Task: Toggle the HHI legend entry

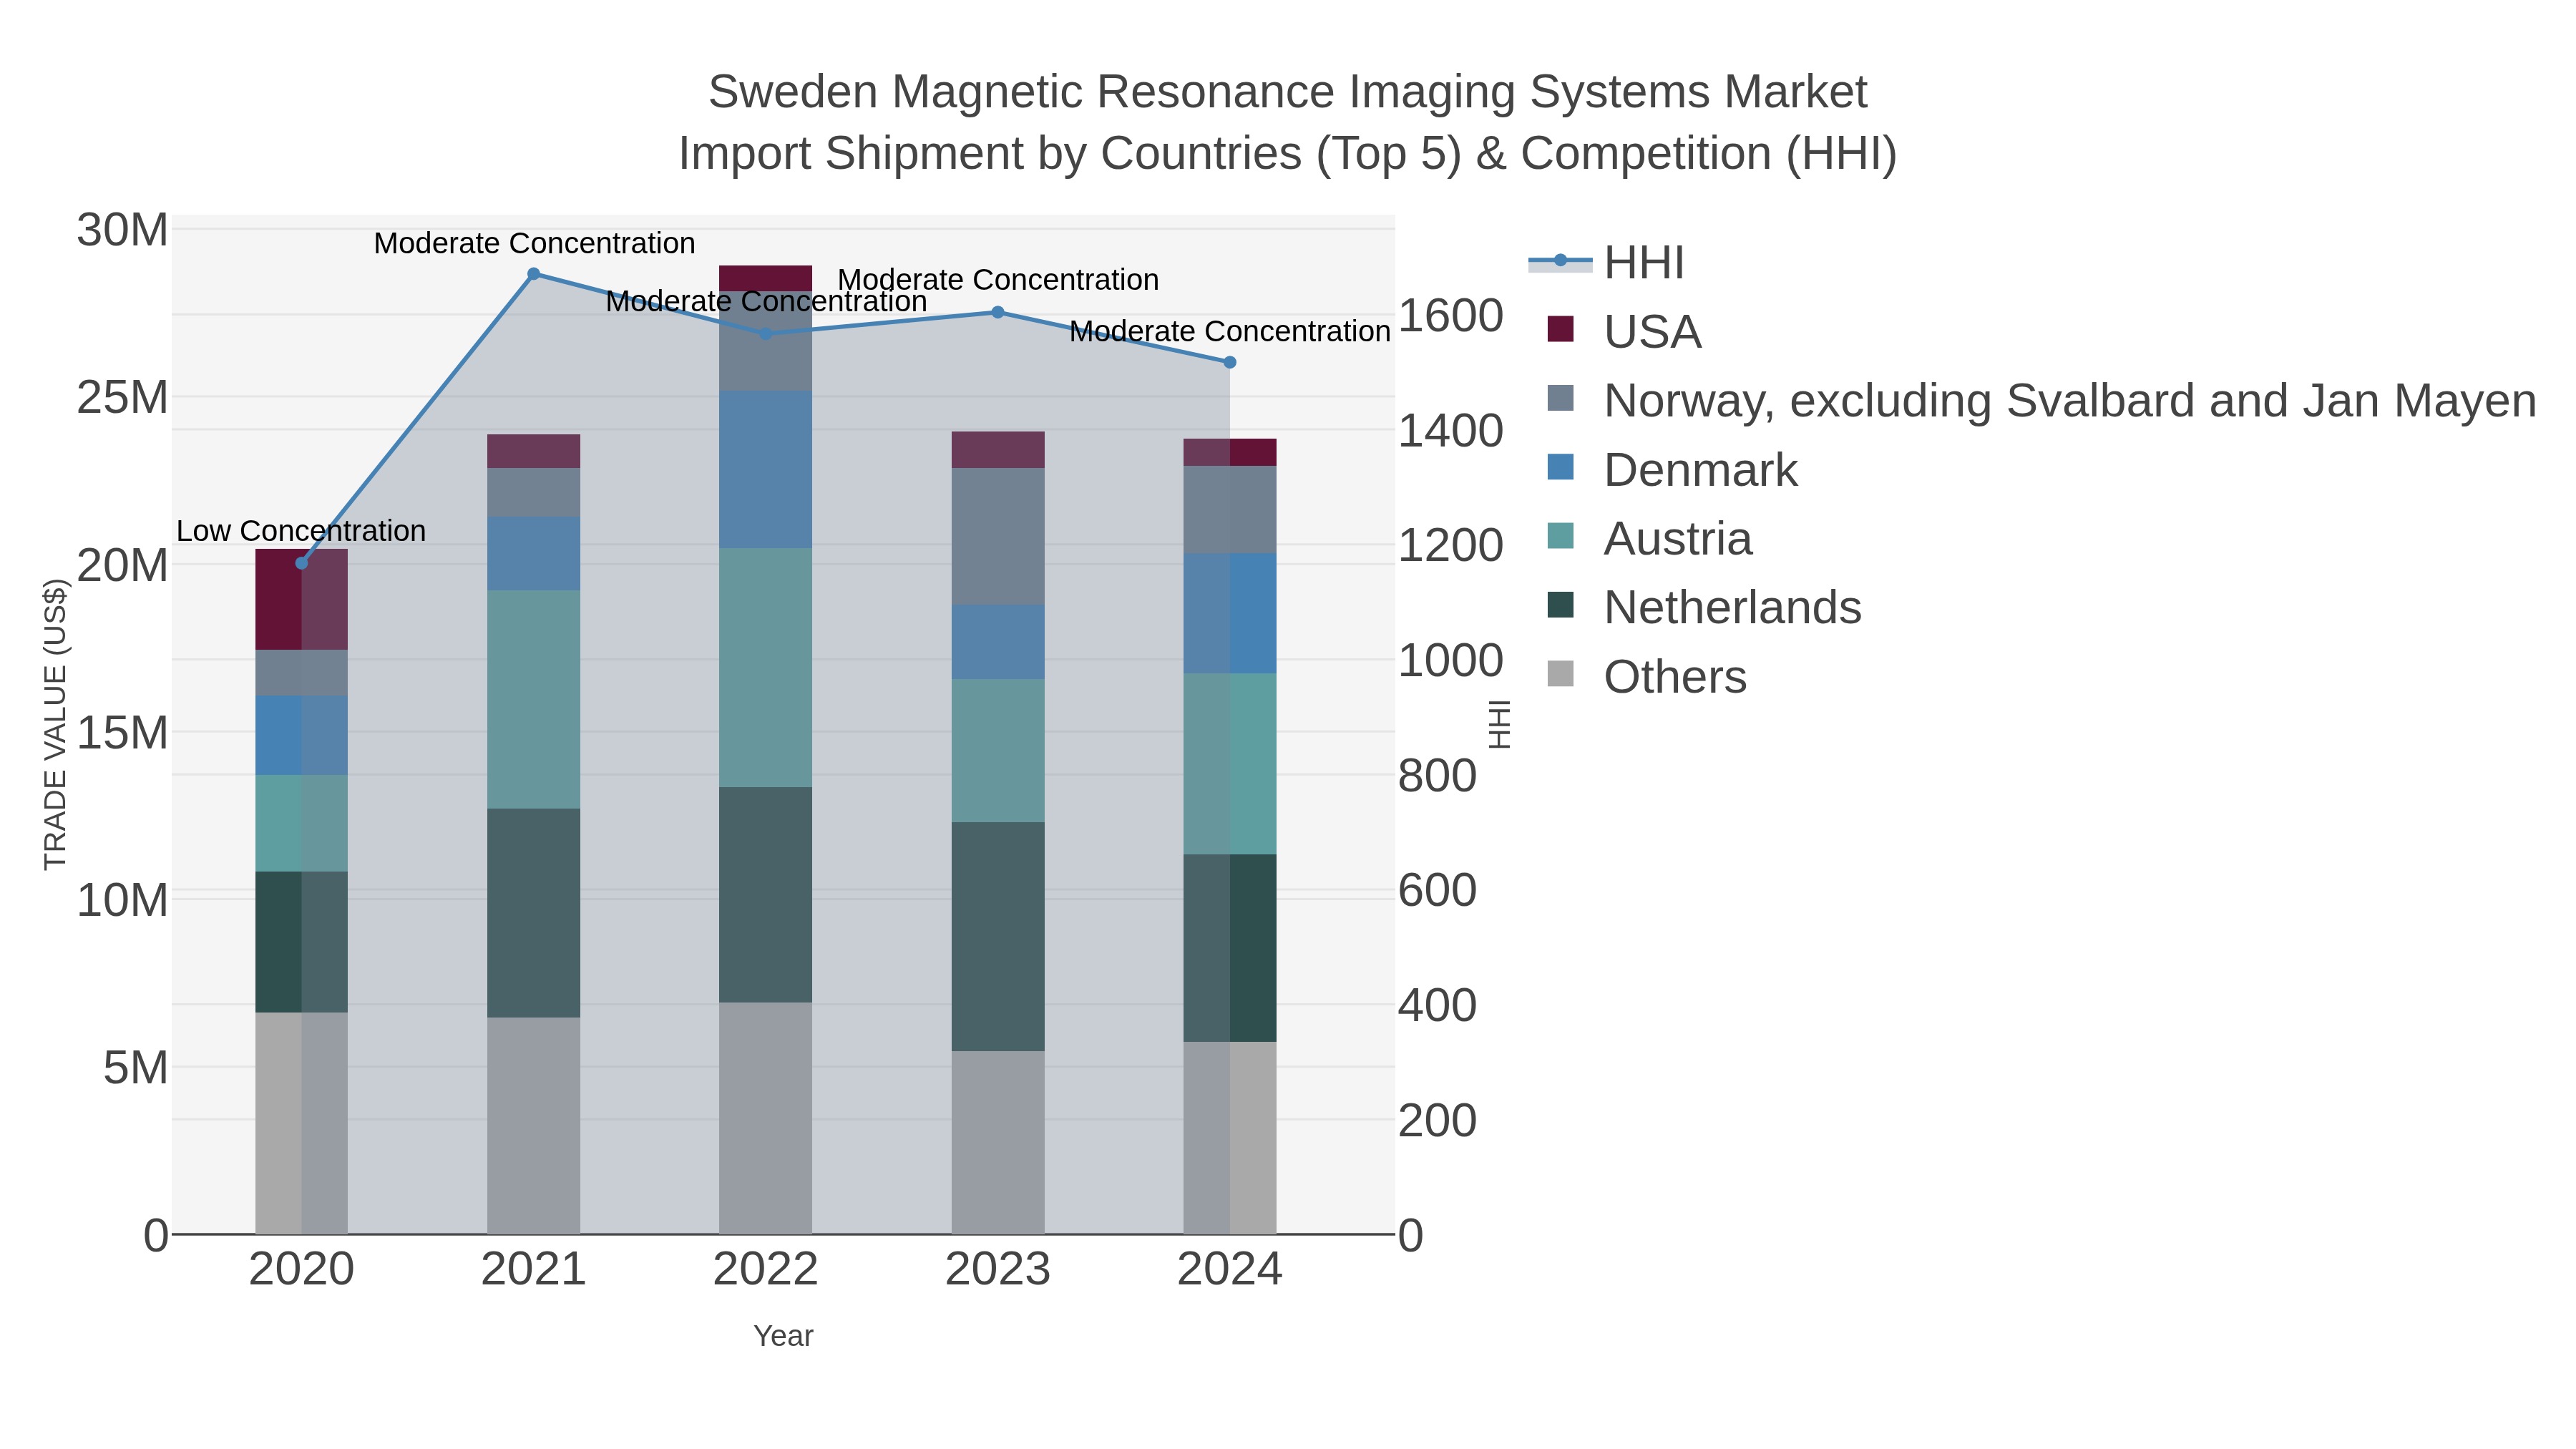Action: (x=1607, y=262)
